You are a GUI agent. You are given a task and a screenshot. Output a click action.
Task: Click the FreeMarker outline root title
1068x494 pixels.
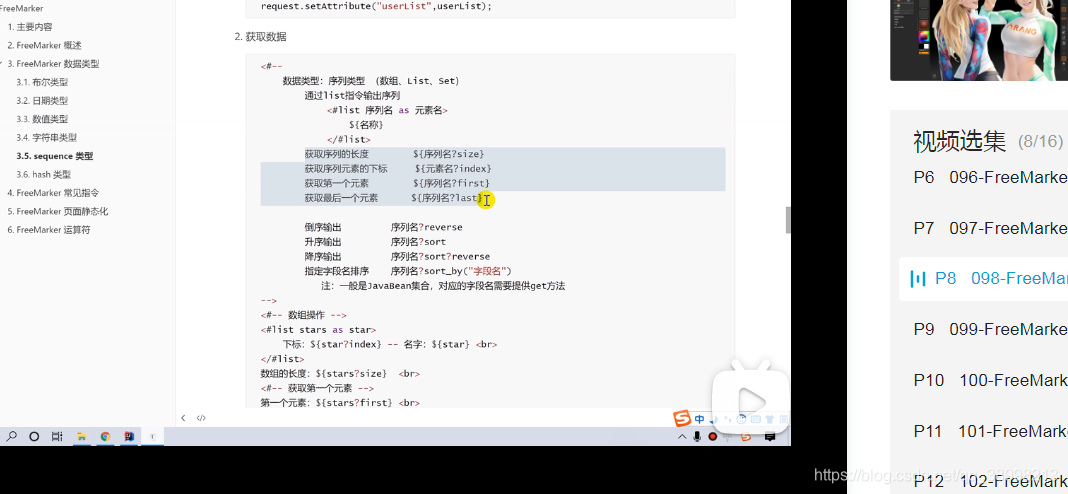21,8
